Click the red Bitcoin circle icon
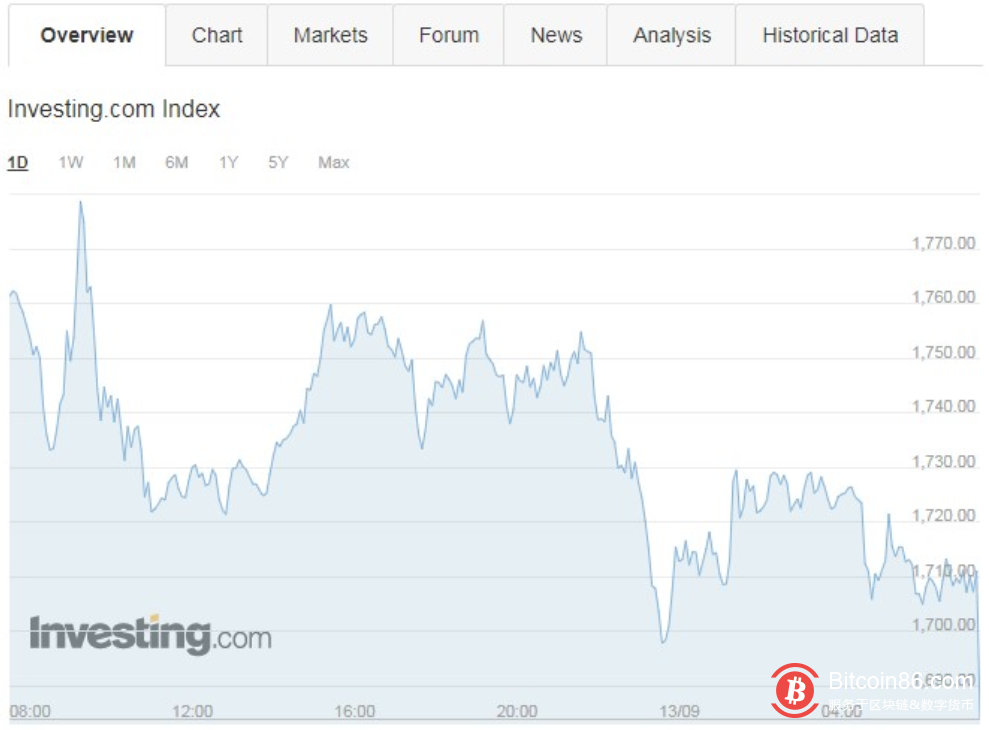989x730 pixels. [x=795, y=691]
